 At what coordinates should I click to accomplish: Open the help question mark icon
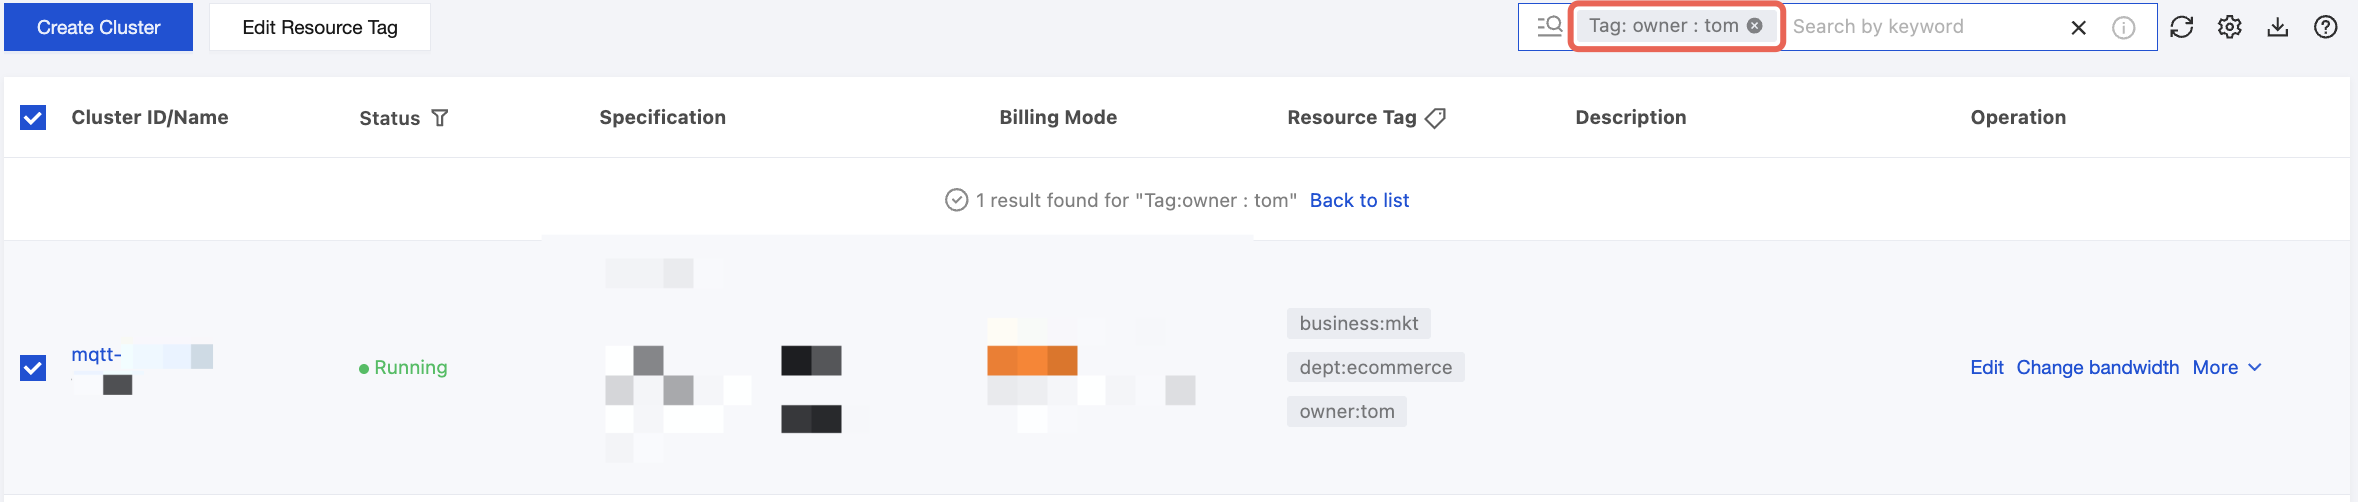2325,27
